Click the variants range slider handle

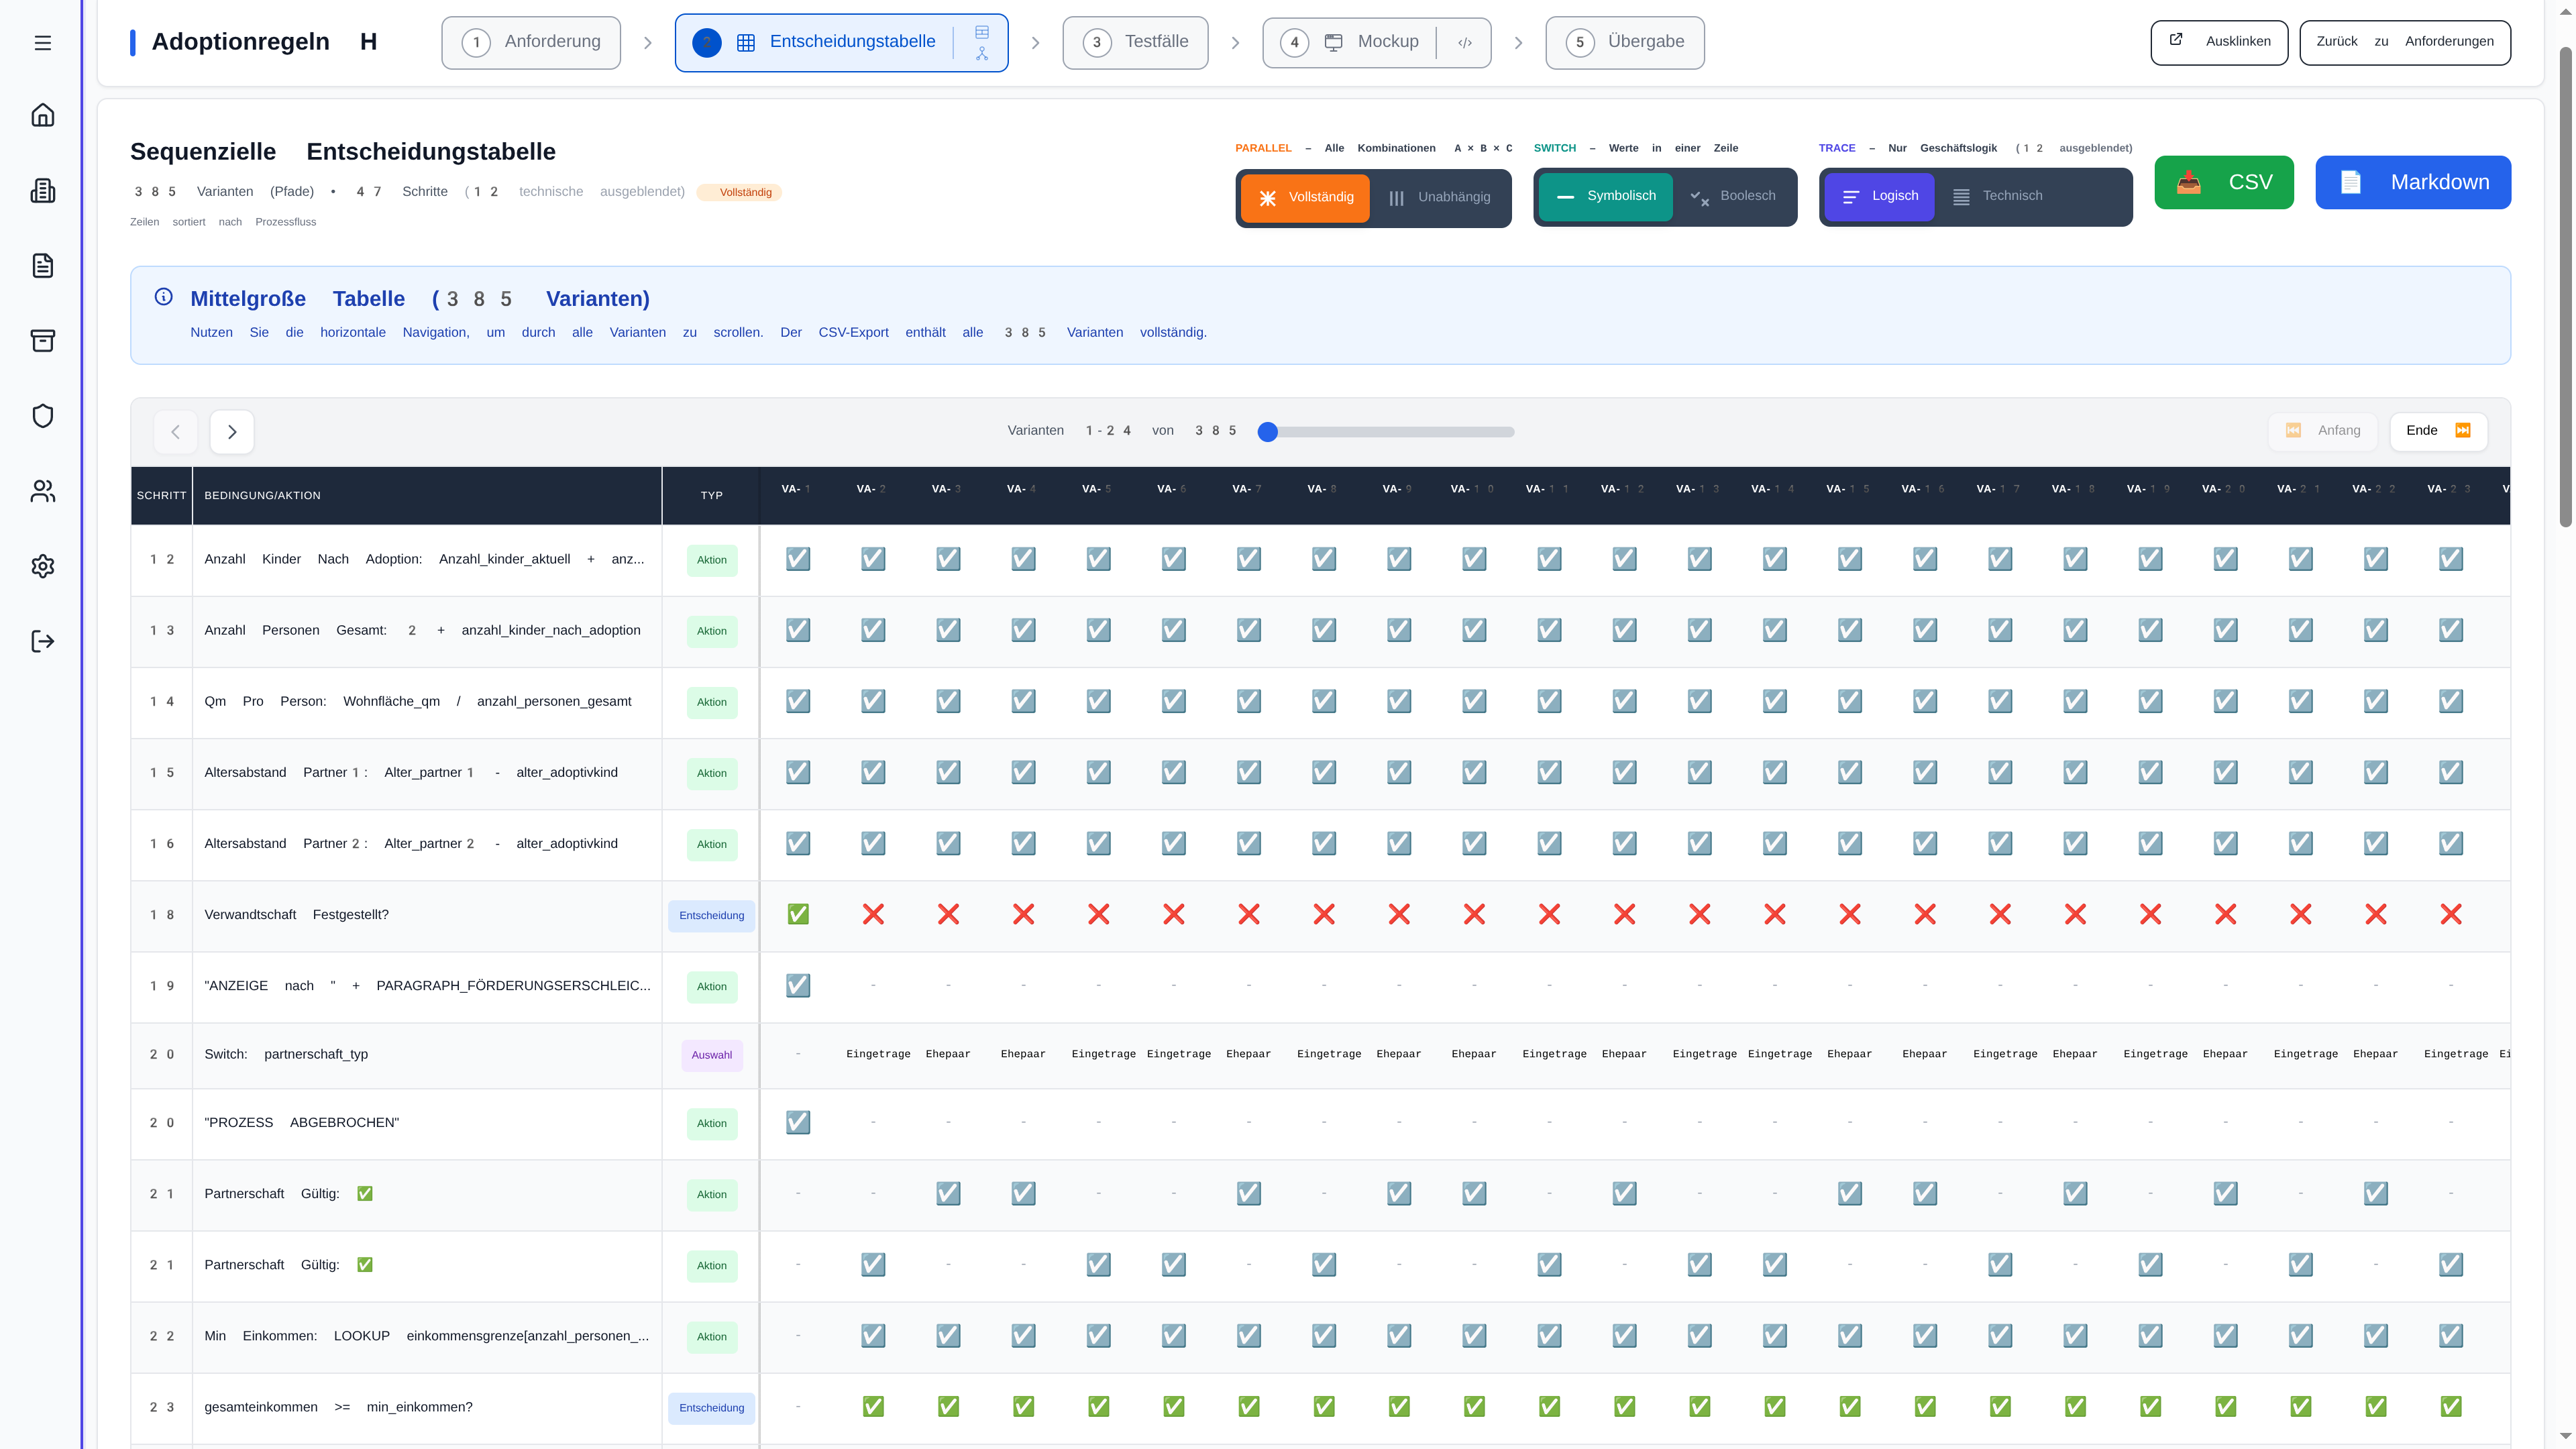coord(1267,432)
